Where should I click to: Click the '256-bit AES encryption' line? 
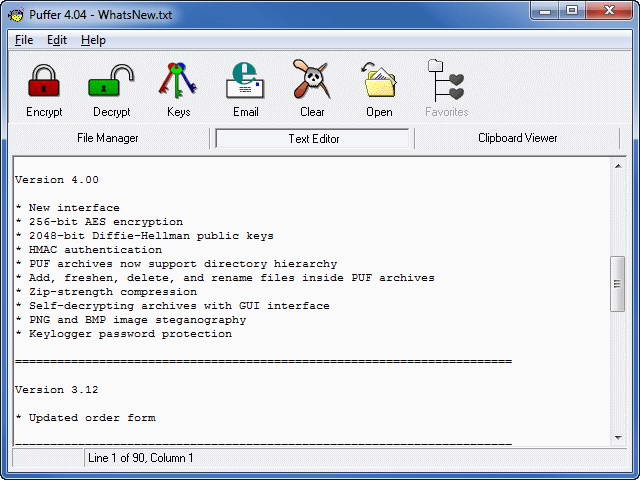[99, 222]
